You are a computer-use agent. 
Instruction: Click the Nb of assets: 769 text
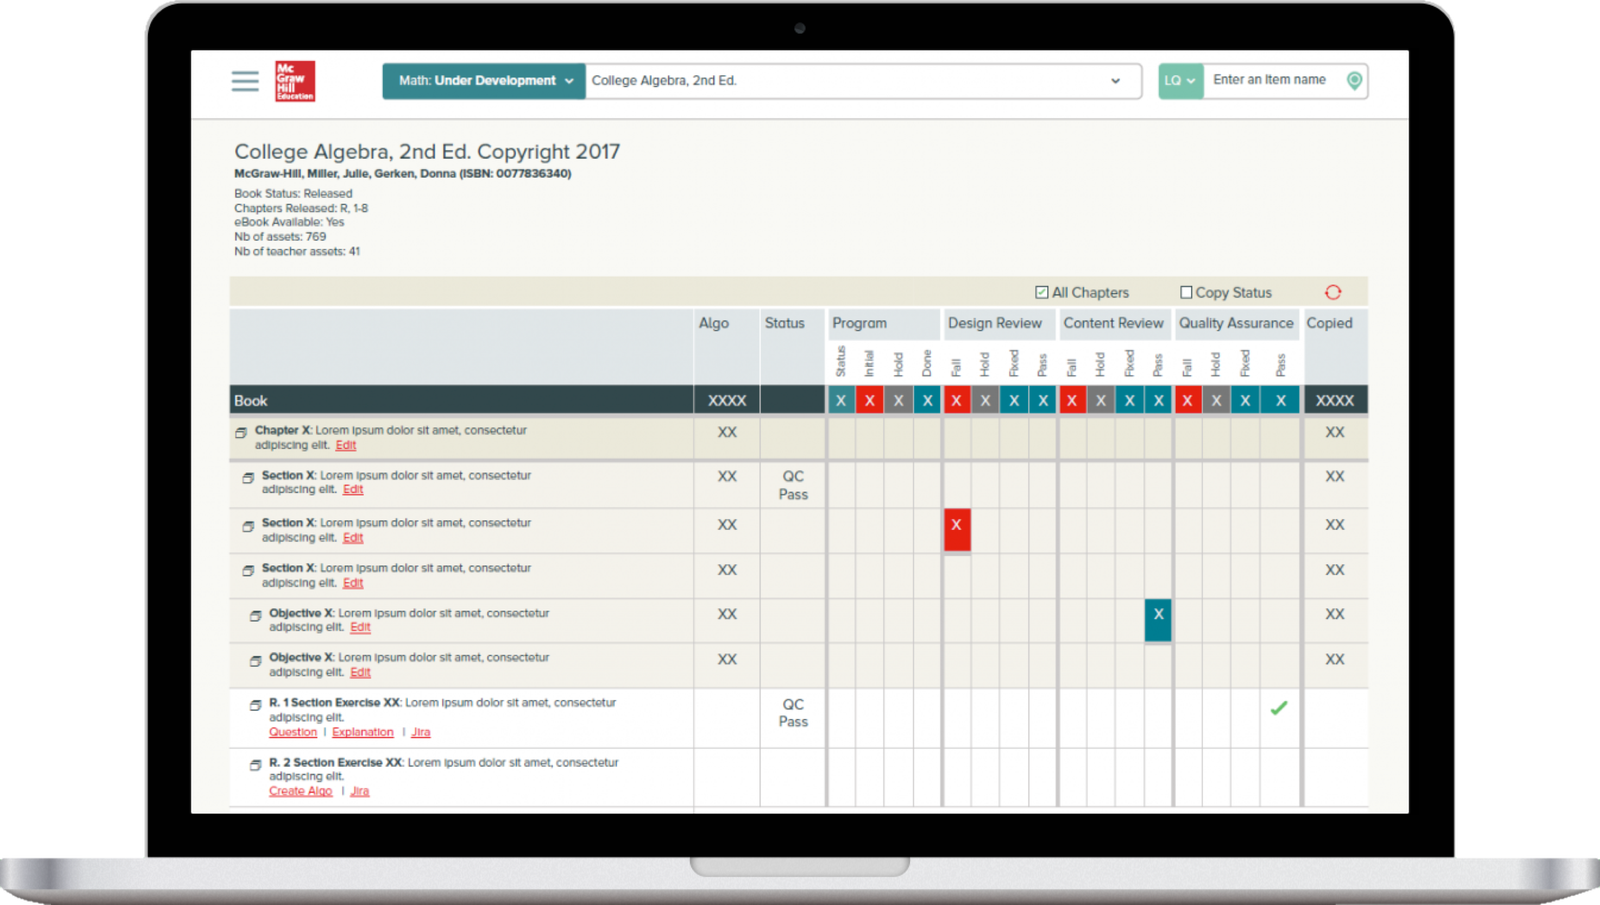click(x=280, y=237)
